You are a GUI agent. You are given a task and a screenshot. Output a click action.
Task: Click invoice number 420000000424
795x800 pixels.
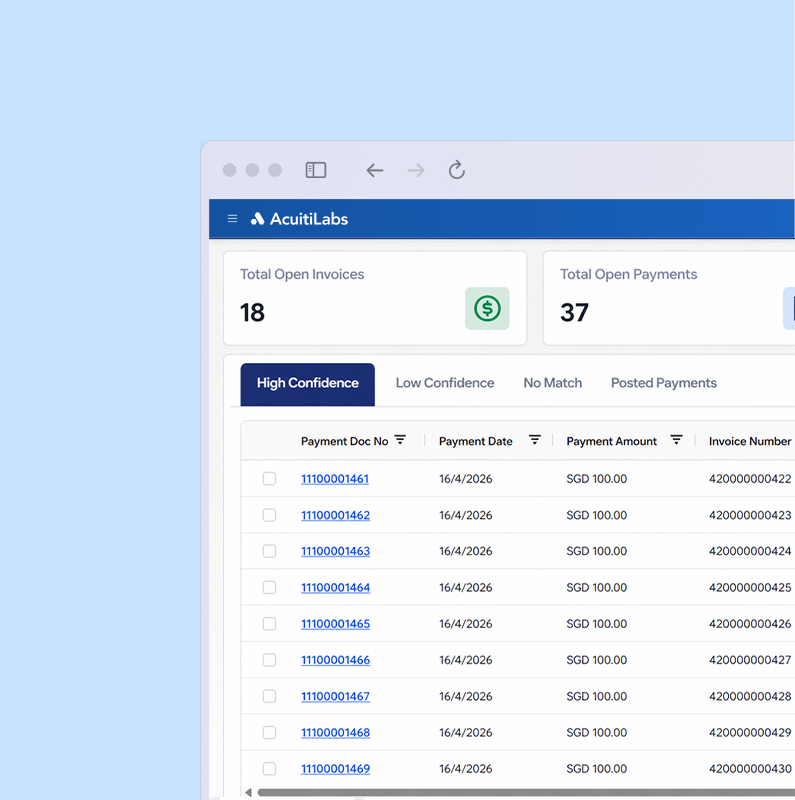(x=750, y=551)
